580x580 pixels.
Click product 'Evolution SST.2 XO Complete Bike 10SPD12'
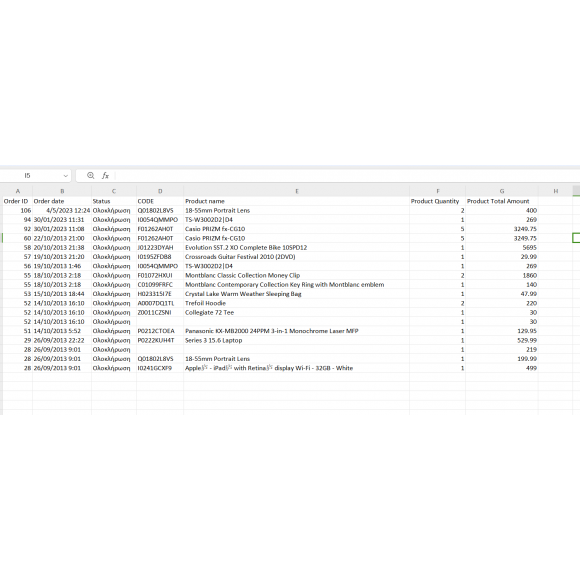click(297, 247)
